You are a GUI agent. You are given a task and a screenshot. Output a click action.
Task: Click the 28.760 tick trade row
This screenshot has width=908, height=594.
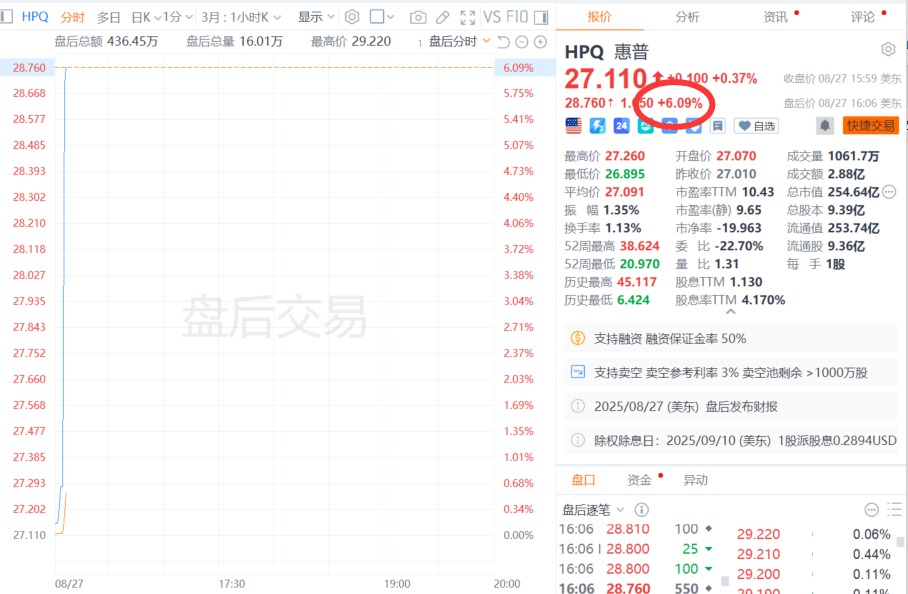pyautogui.click(x=635, y=588)
